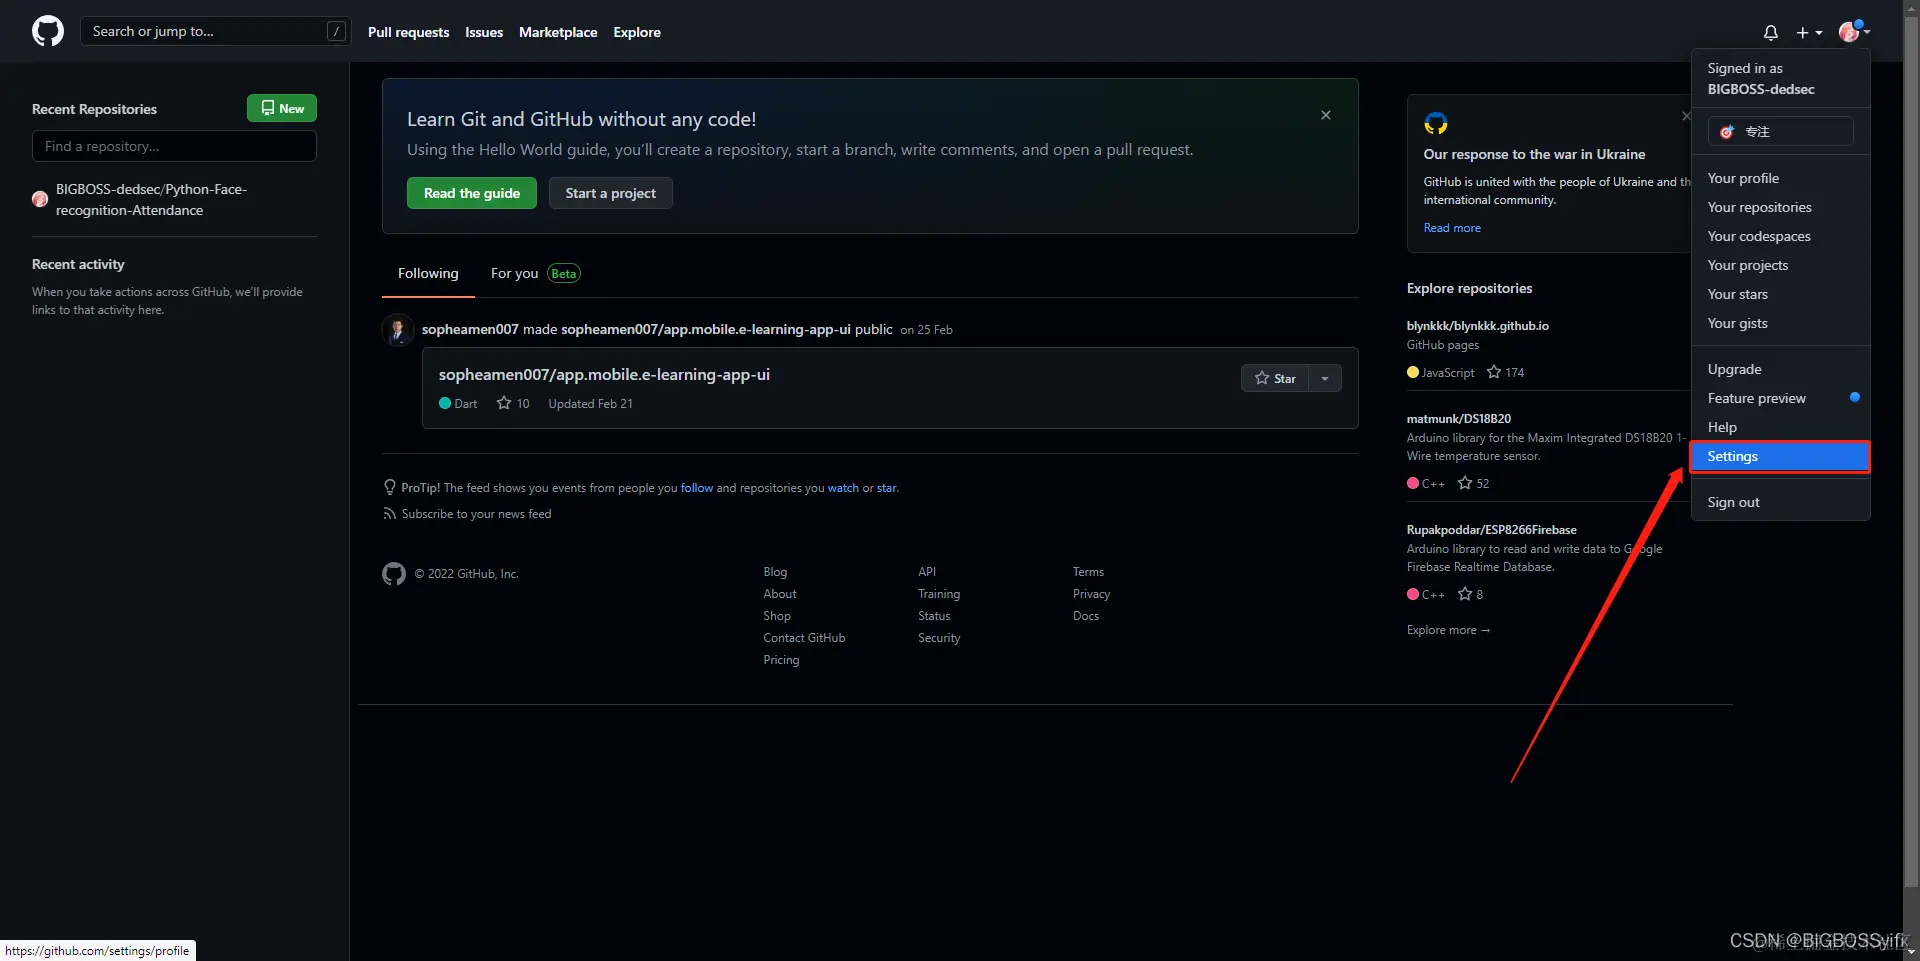1920x961 pixels.
Task: Open the Pricing footer link
Action: coord(781,660)
